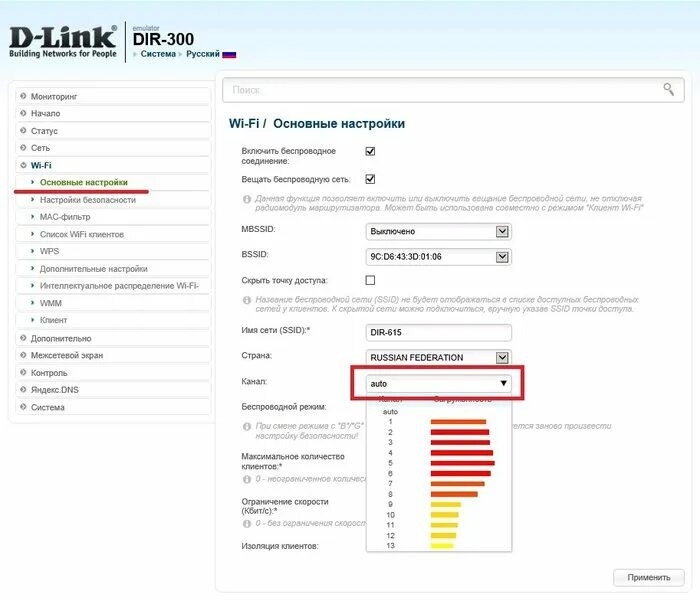Screen dimensions: 700x601
Task: Expand the Сеть menu section
Action: pyautogui.click(x=112, y=148)
